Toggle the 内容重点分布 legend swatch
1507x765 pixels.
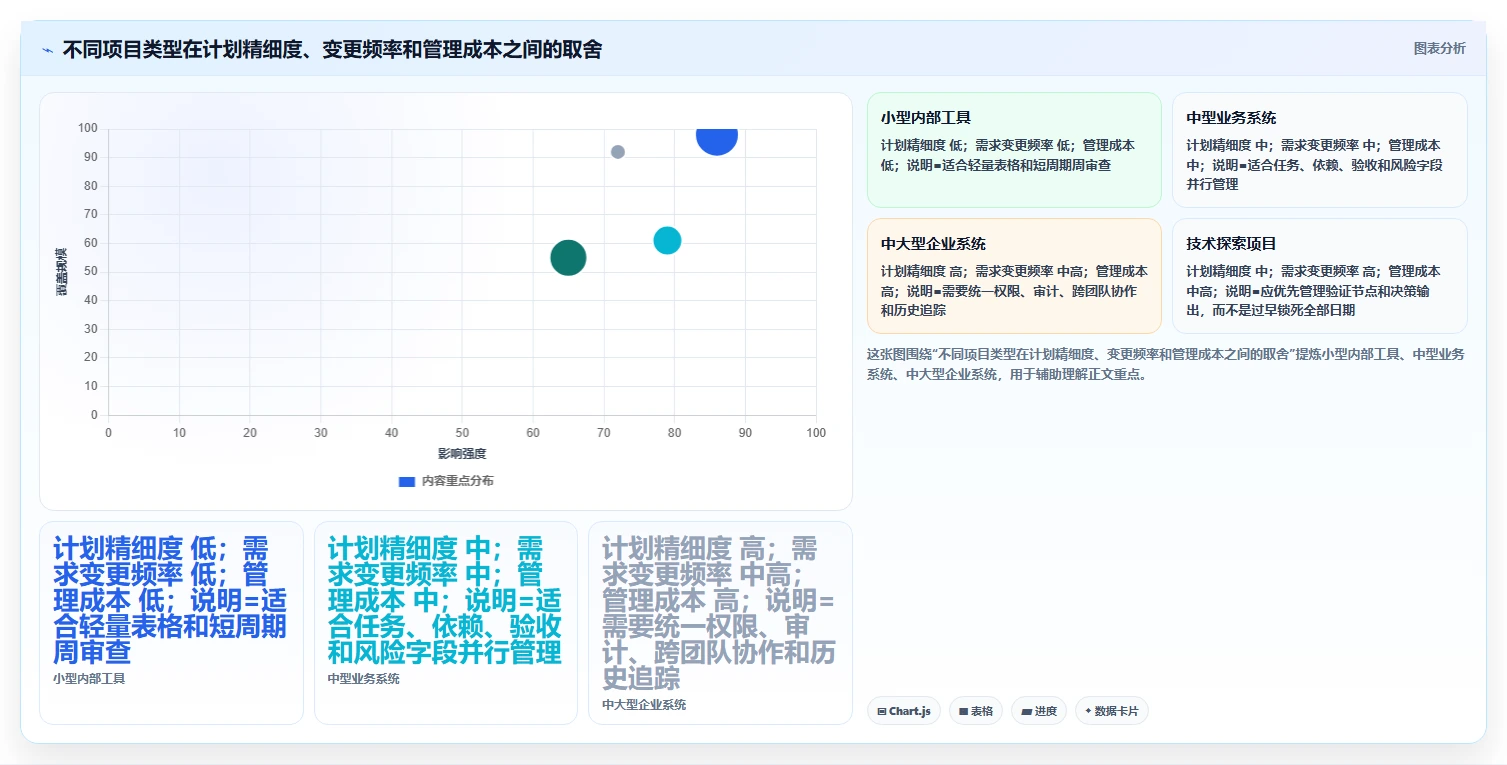point(407,481)
